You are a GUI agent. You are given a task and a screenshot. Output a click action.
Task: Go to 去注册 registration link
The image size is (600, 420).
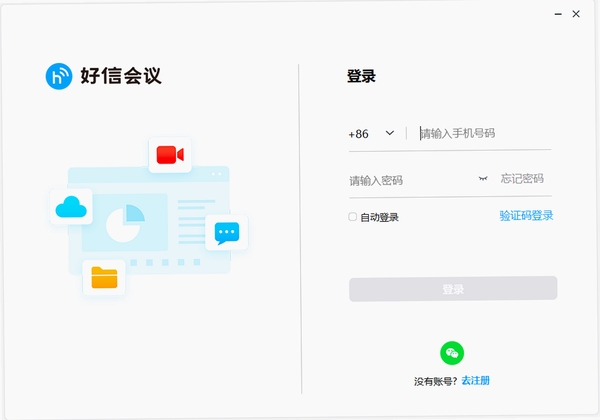(476, 381)
